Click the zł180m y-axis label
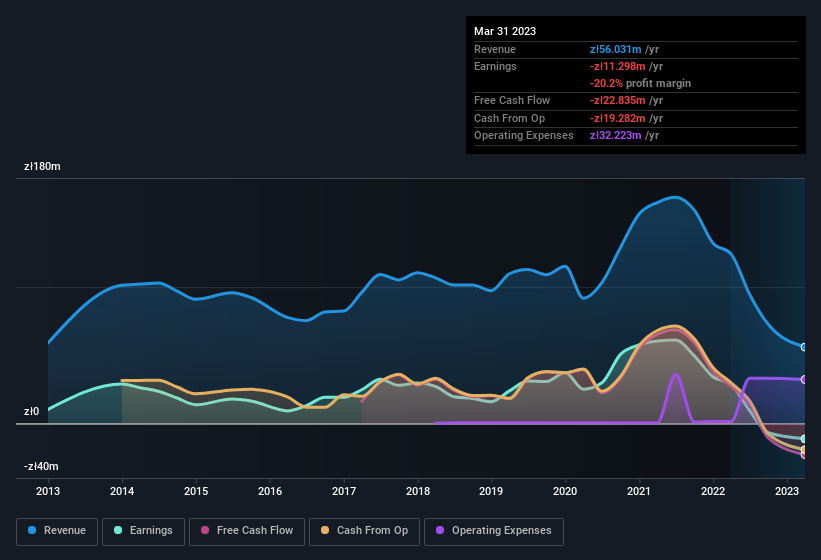This screenshot has width=821, height=560. point(42,166)
